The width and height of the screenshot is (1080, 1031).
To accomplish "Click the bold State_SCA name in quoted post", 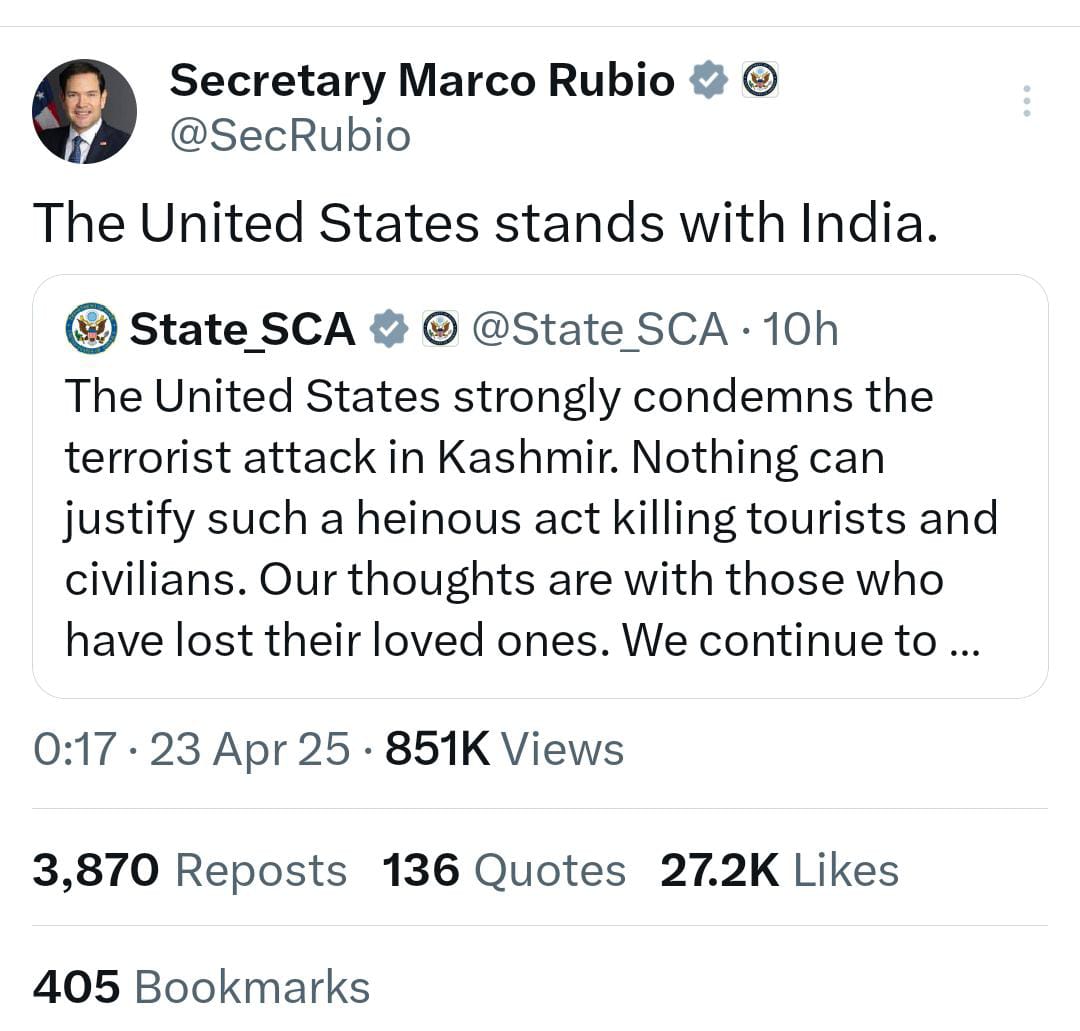I will [x=243, y=329].
